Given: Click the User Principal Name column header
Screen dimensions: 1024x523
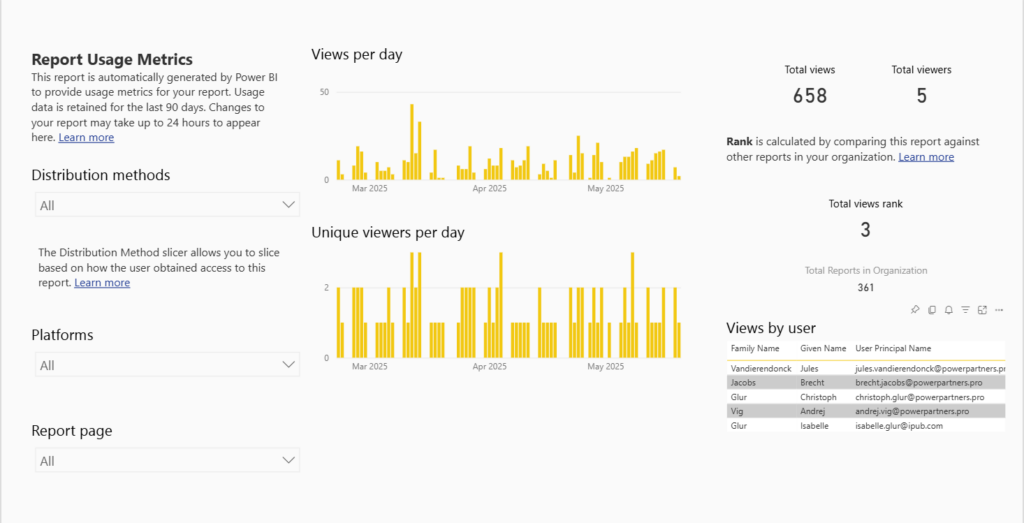Looking at the screenshot, I should (x=893, y=348).
